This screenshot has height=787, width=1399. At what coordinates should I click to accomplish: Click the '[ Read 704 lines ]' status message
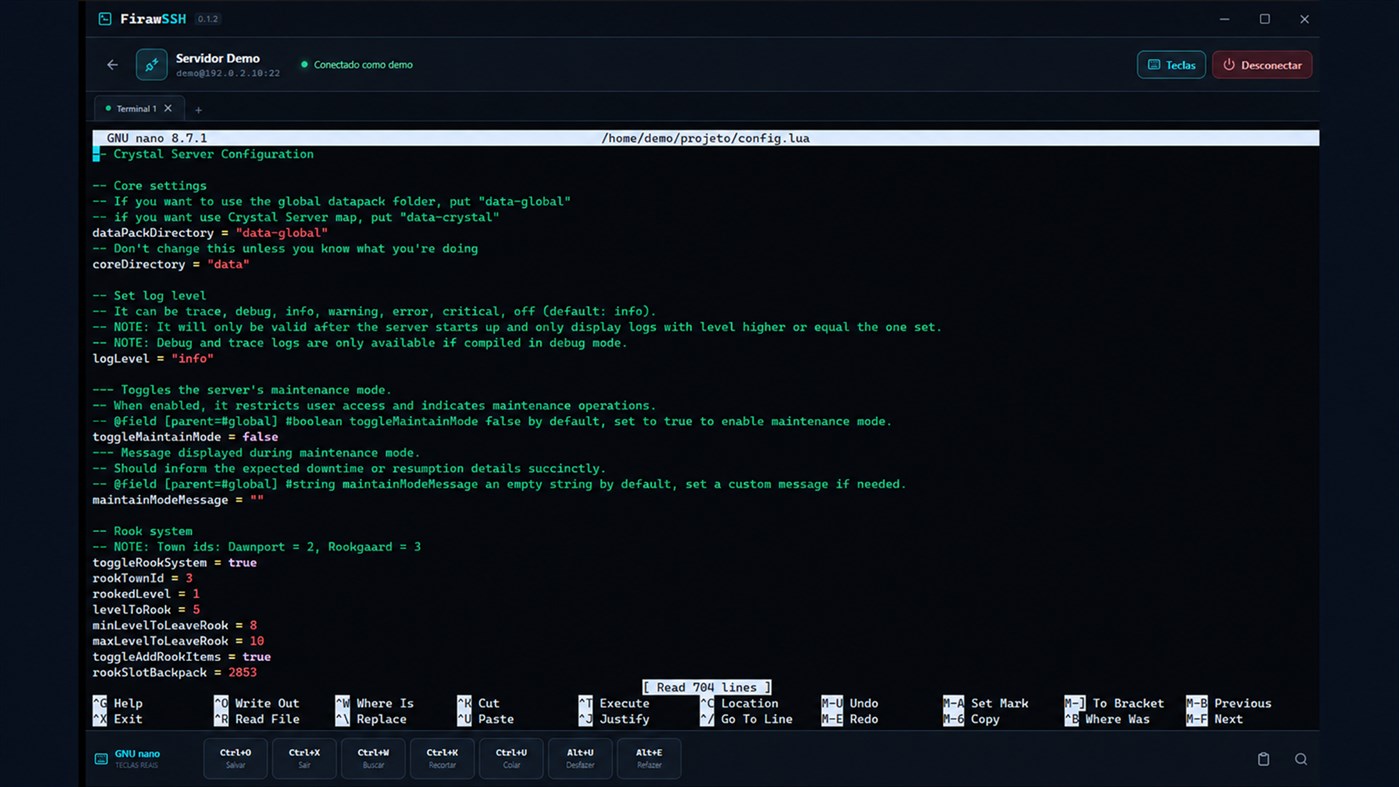(x=706, y=688)
